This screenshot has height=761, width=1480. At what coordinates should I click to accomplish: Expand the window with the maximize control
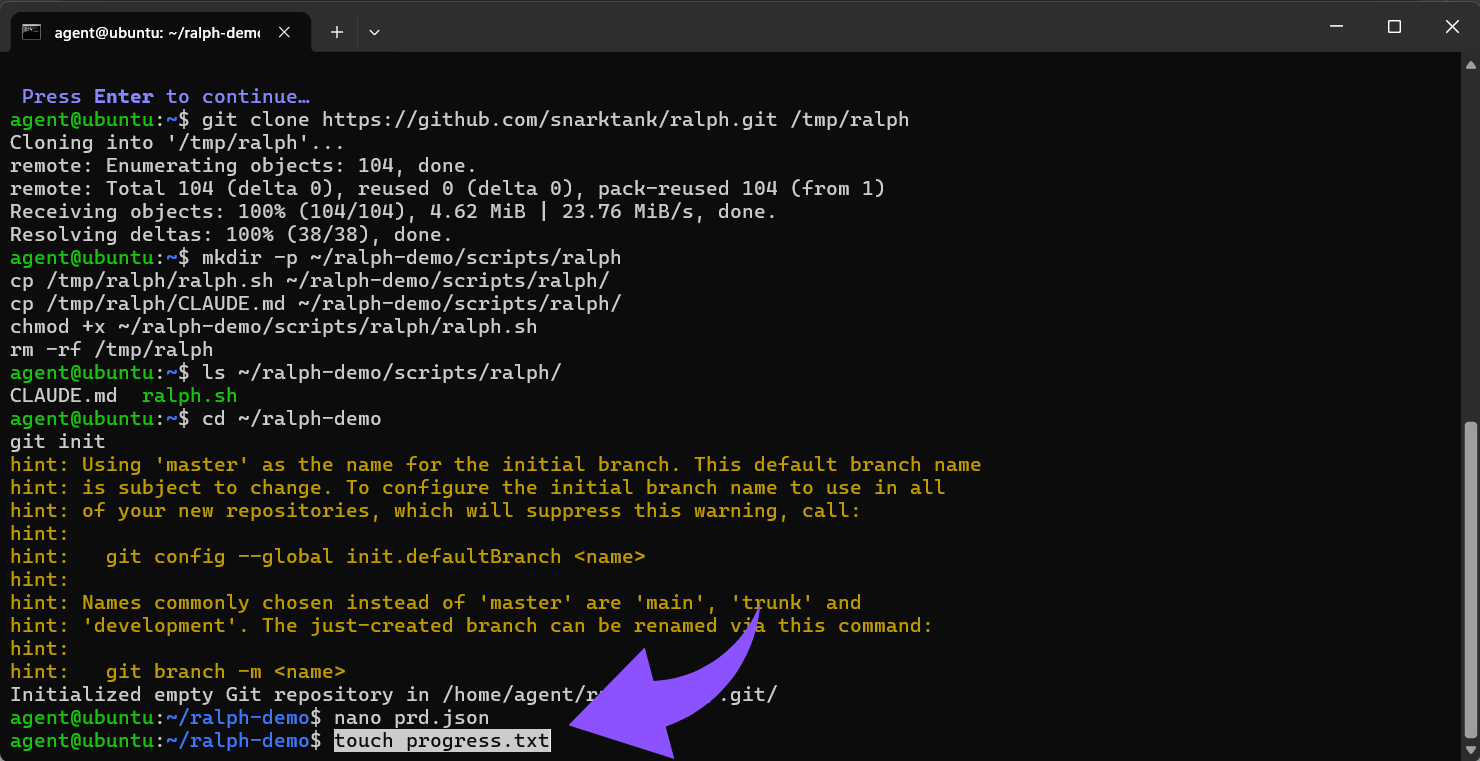[x=1393, y=26]
